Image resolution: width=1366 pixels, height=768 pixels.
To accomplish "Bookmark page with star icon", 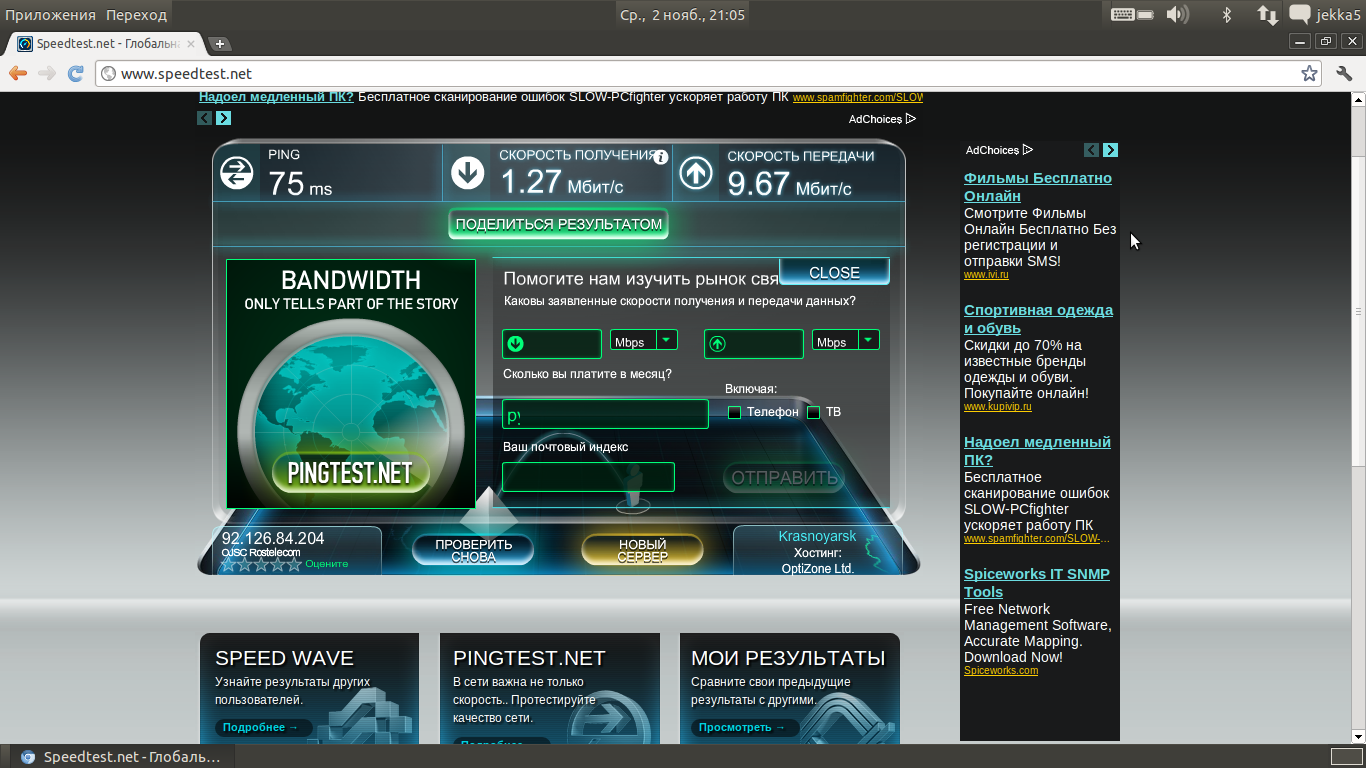I will pos(1309,73).
